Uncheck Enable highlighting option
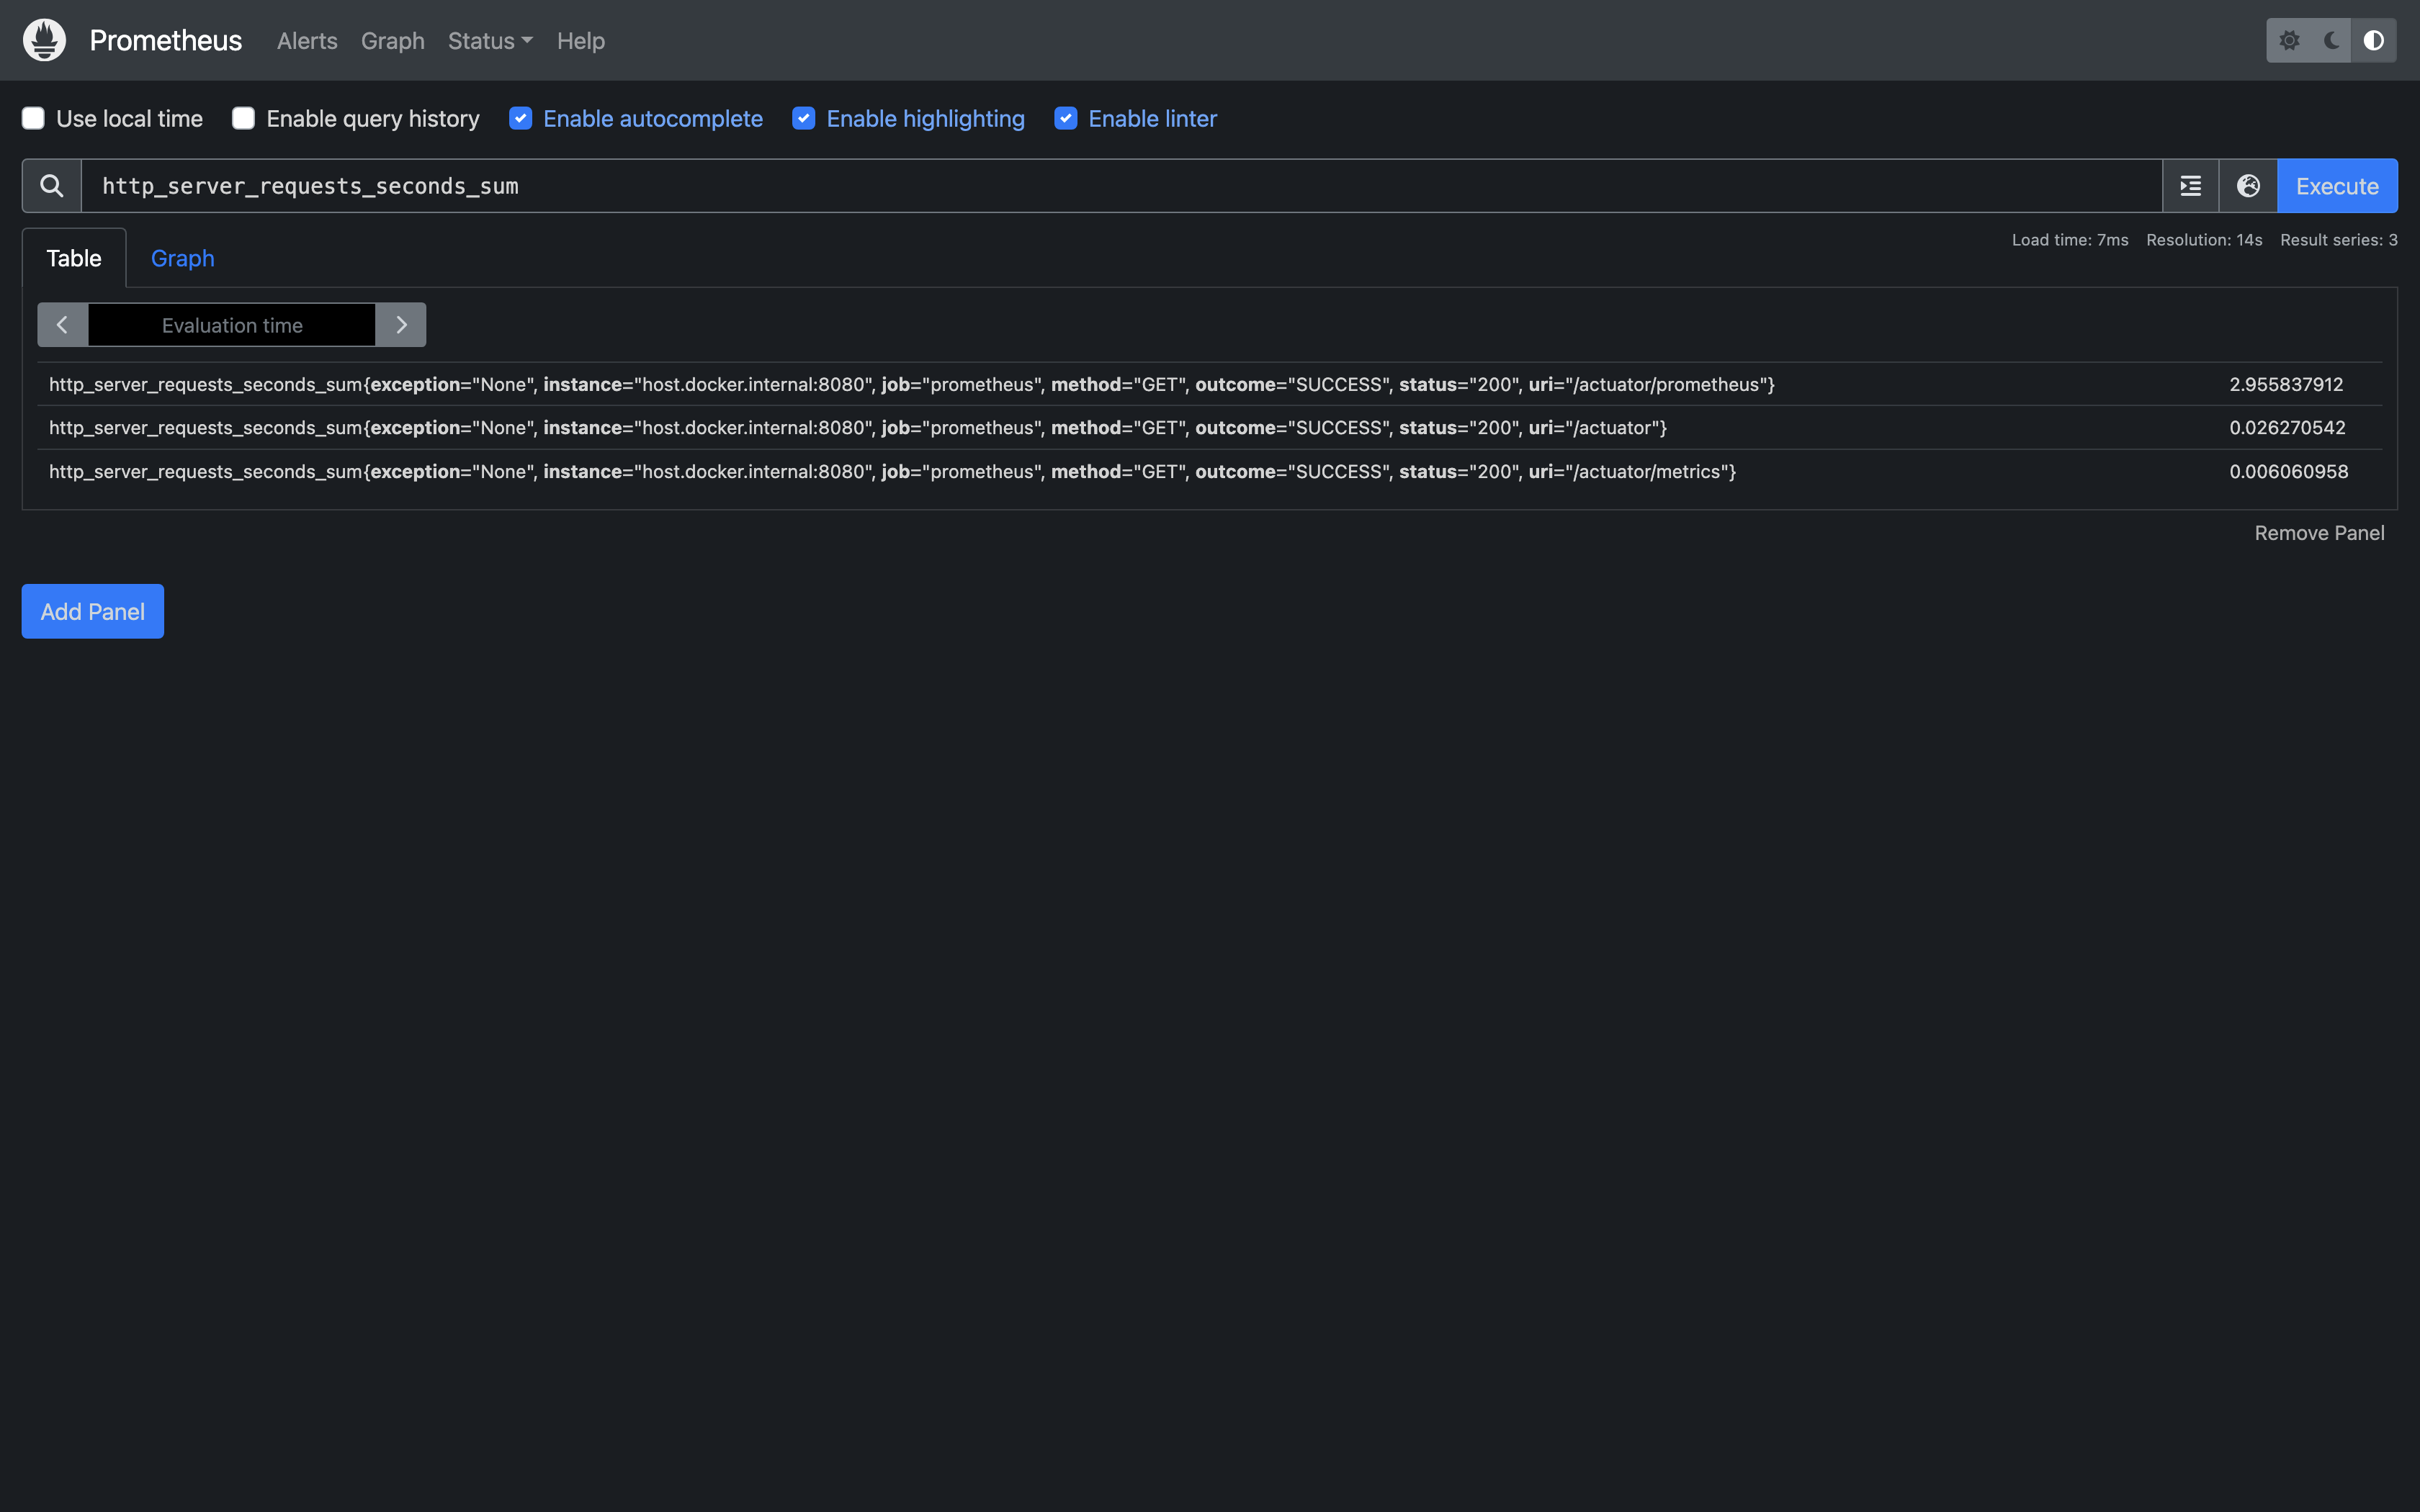This screenshot has height=1512, width=2420. (x=803, y=119)
